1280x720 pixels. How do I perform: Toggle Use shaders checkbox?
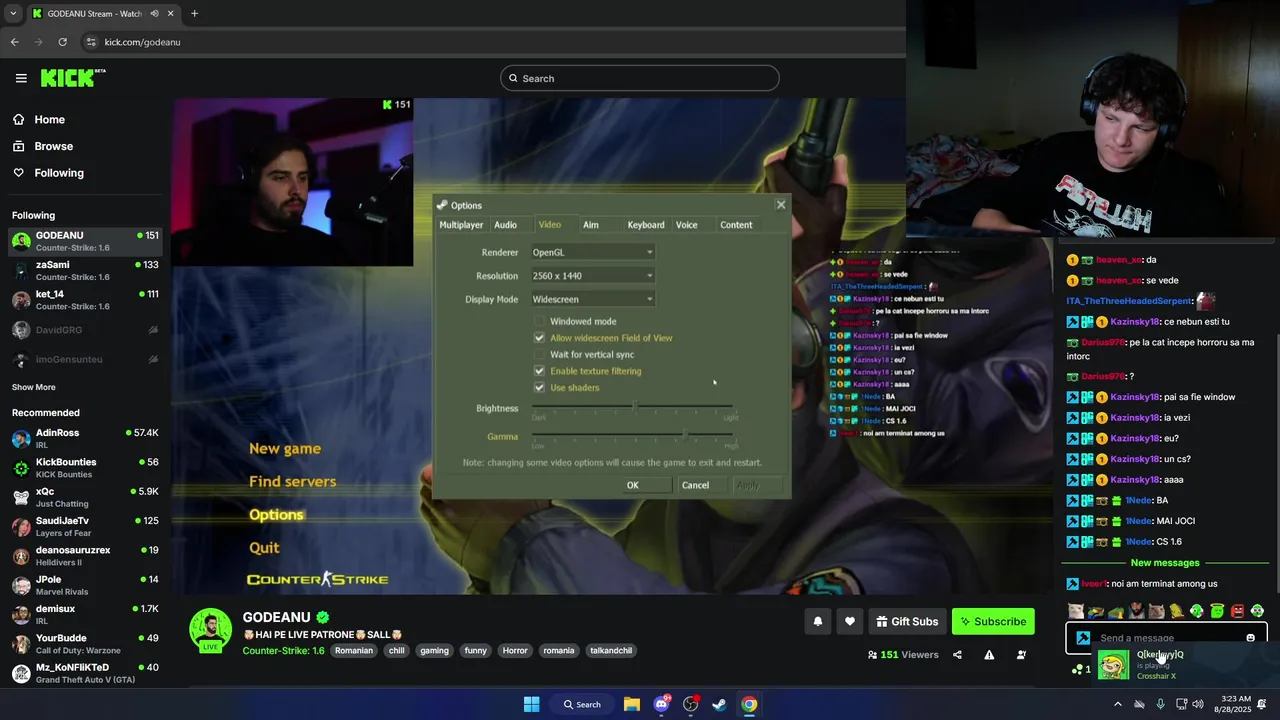[x=539, y=387]
